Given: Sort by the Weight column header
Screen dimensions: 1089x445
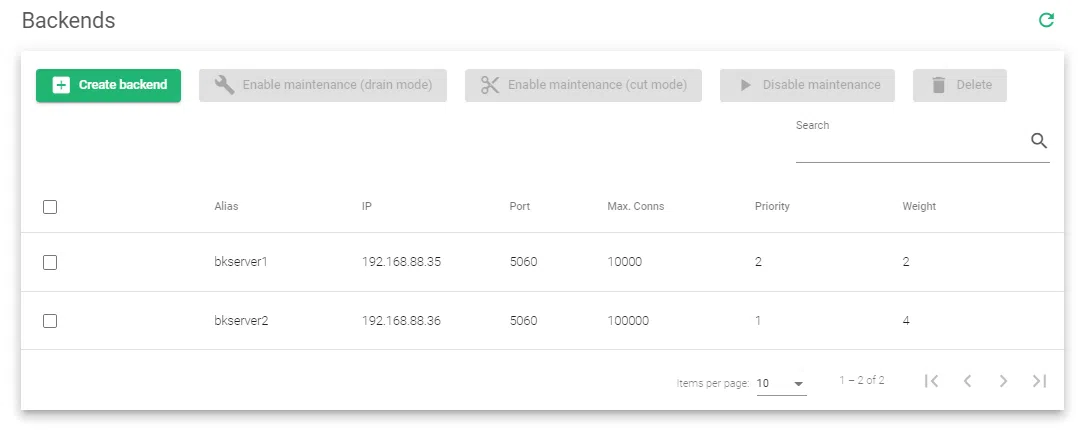Looking at the screenshot, I should (918, 207).
